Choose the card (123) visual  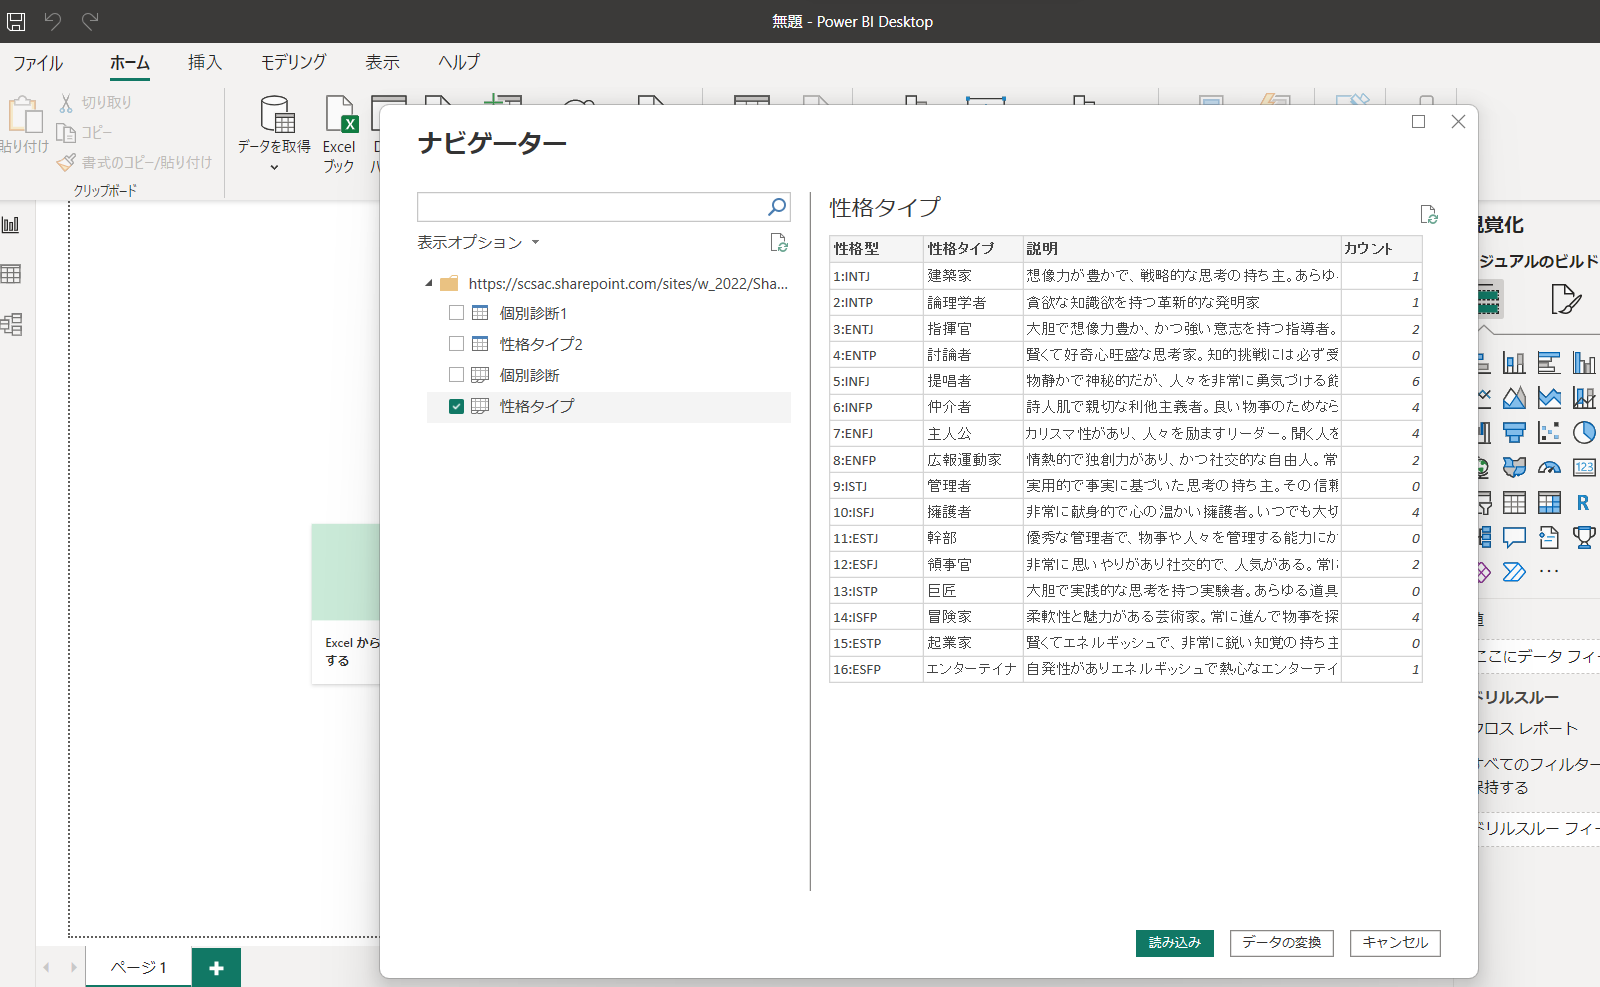point(1583,467)
